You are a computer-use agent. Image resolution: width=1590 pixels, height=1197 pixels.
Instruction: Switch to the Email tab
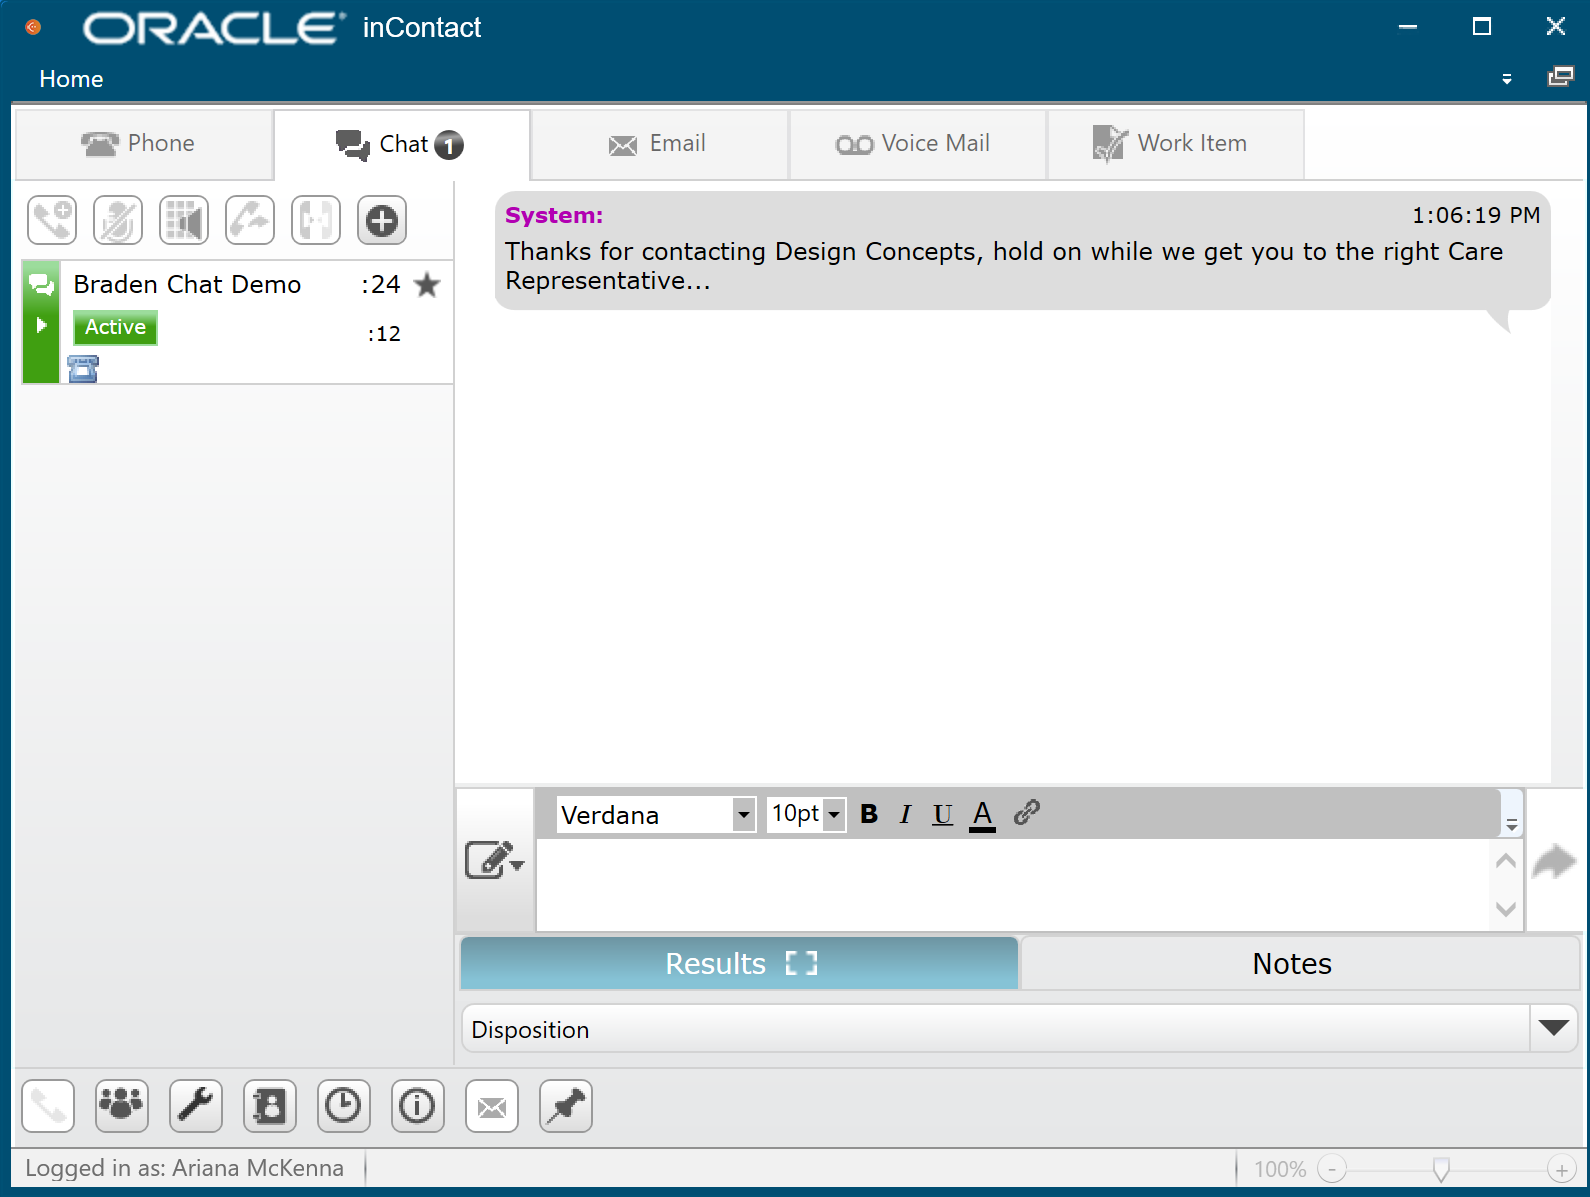tap(660, 144)
